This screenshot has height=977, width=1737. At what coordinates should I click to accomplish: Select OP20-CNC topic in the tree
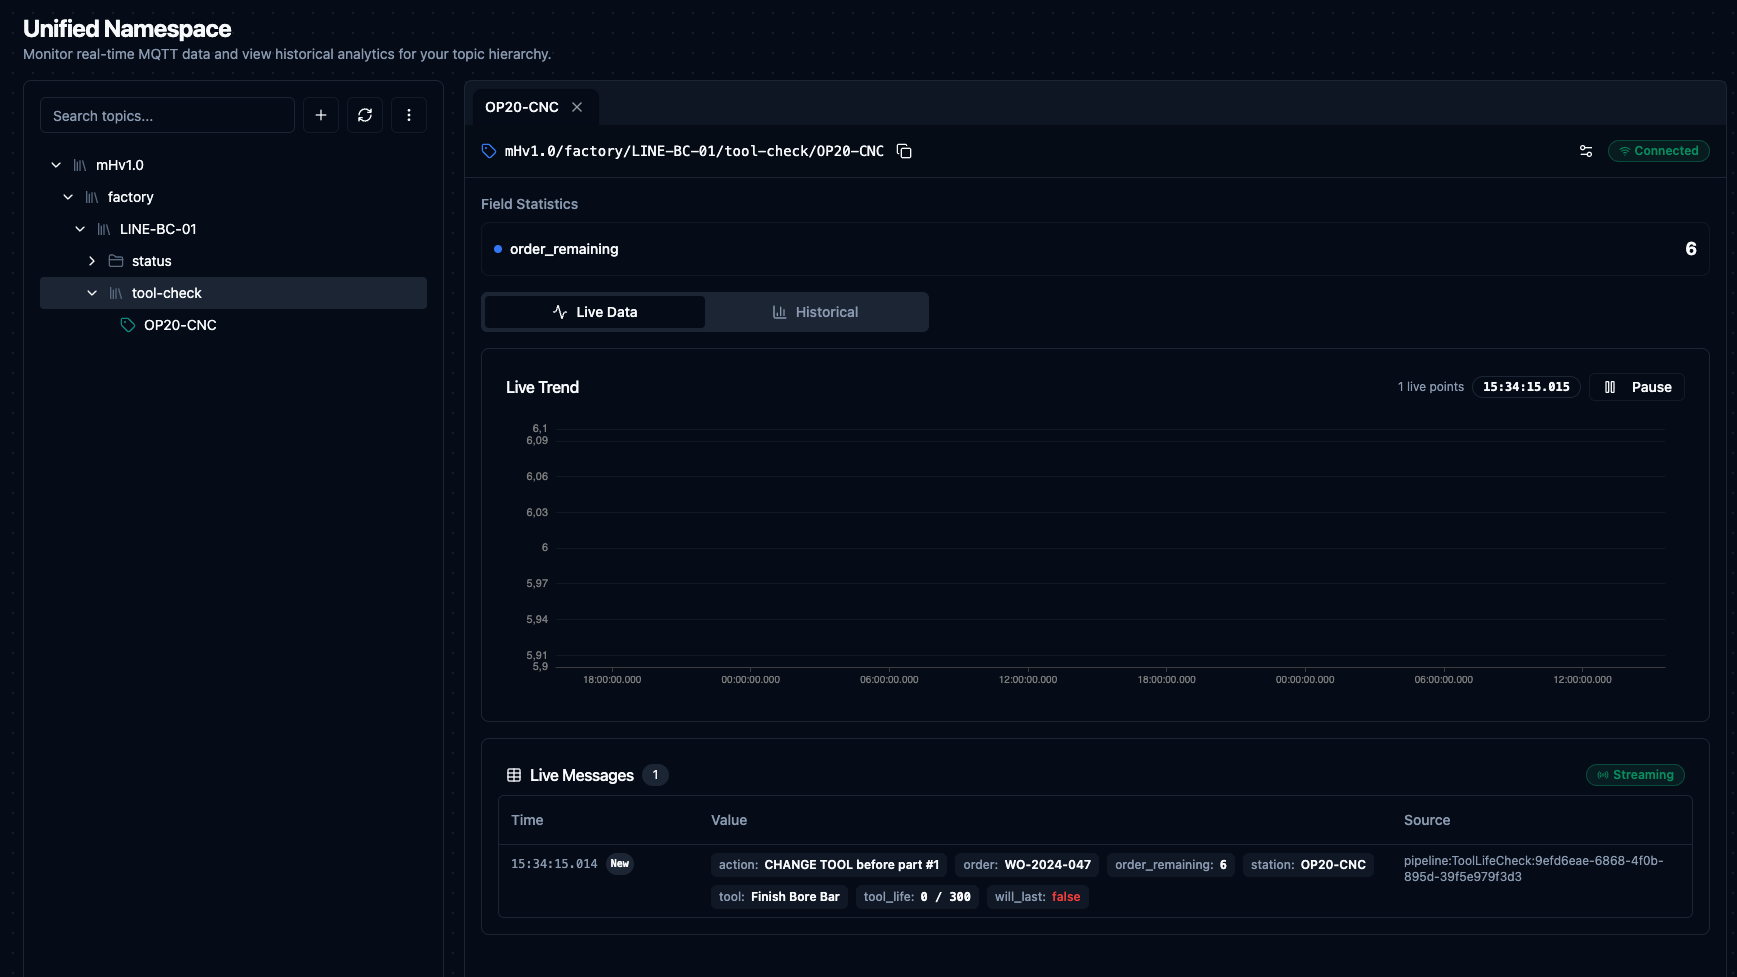click(180, 325)
